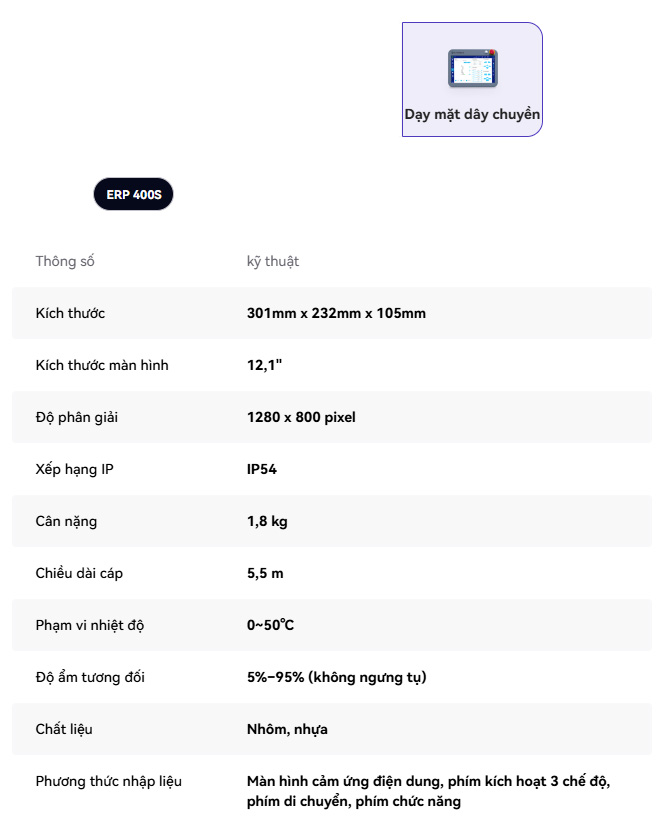Select the ERP 400S tab pill
This screenshot has width=670, height=835.
point(133,195)
